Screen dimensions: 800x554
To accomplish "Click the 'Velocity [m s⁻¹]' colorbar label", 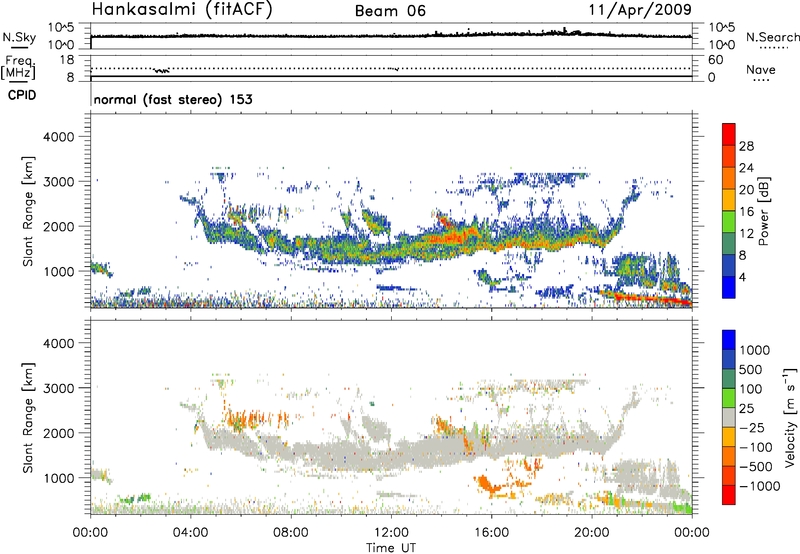I will tap(790, 417).
